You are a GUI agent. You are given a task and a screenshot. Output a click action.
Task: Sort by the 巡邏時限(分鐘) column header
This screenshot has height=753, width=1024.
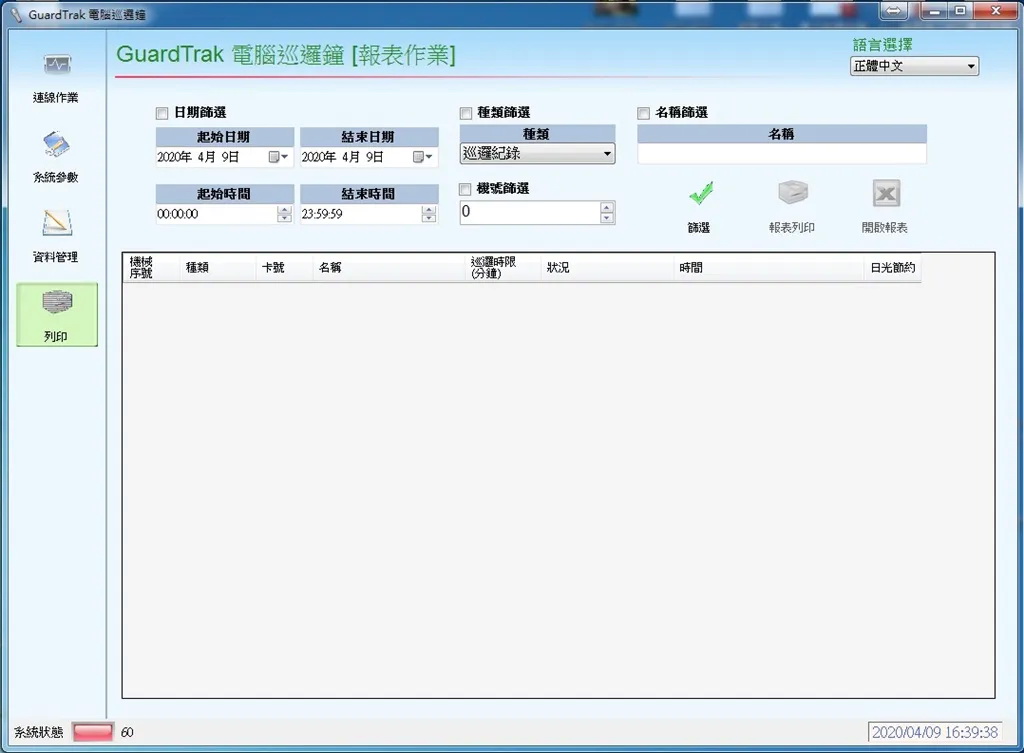pyautogui.click(x=503, y=268)
